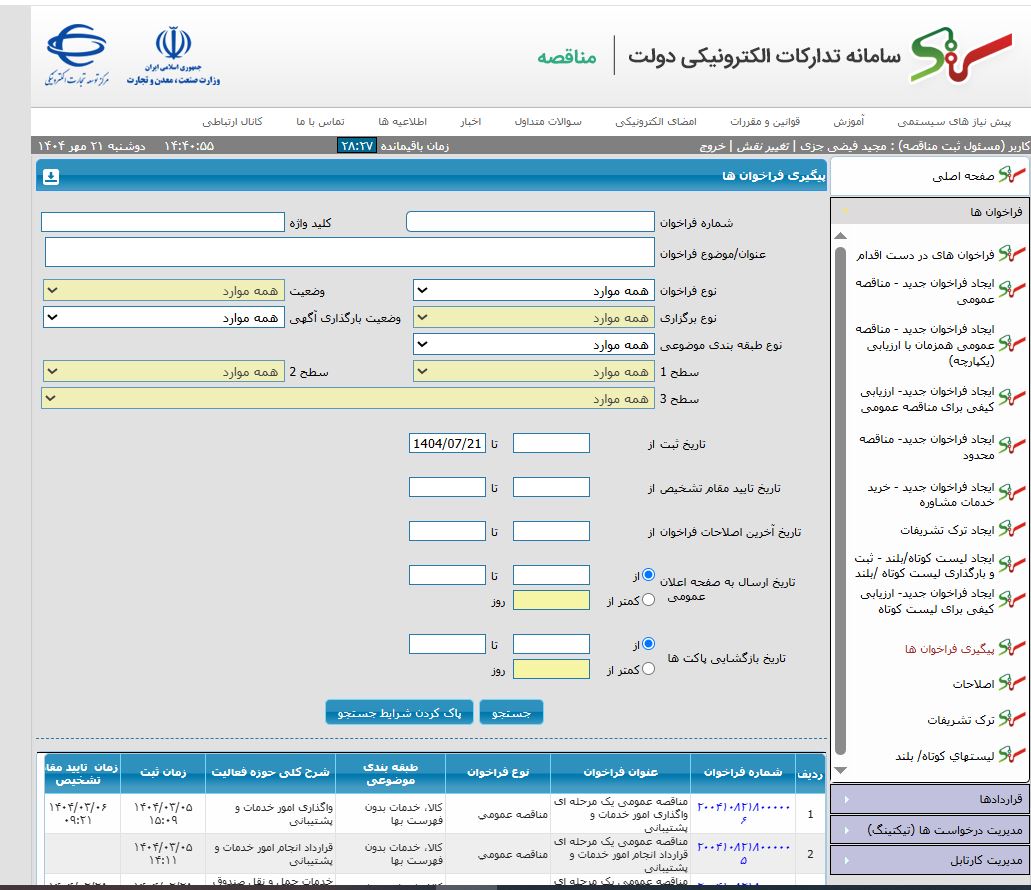Screen dimensions: 1031x890
Task: Click the شماره فراخوان input field
Action: coord(530,222)
